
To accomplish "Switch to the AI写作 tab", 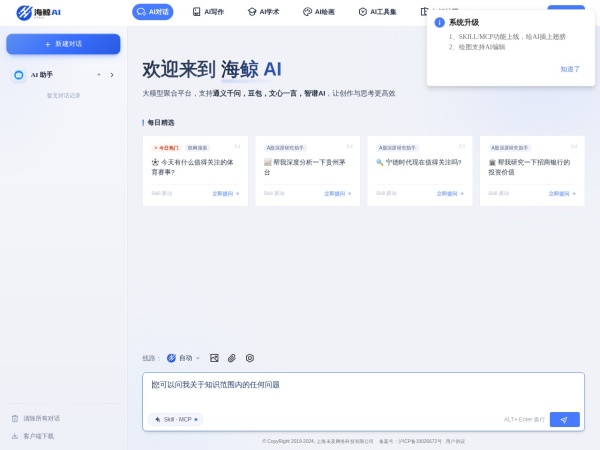I will 208,12.
